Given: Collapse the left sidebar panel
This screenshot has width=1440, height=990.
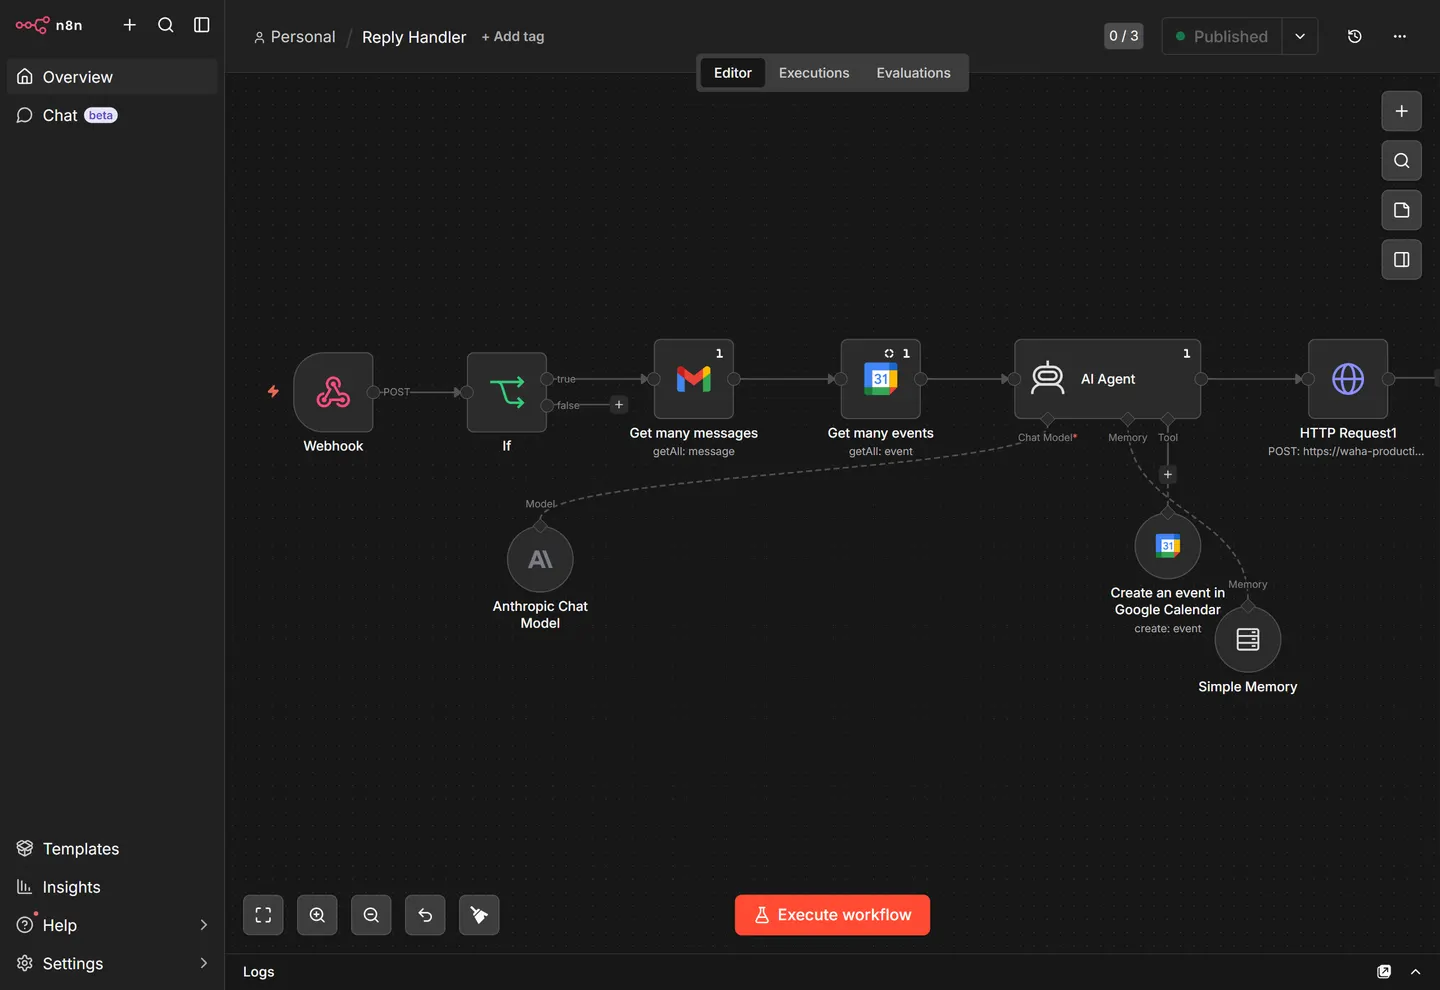Looking at the screenshot, I should point(202,25).
